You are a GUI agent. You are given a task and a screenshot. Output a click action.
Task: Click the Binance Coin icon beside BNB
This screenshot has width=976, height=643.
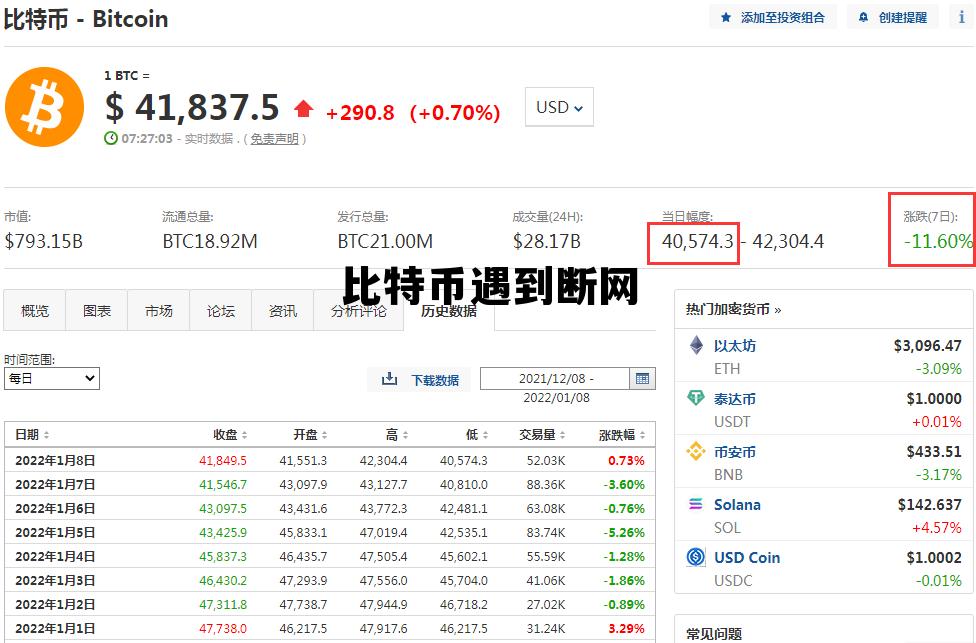tap(696, 452)
